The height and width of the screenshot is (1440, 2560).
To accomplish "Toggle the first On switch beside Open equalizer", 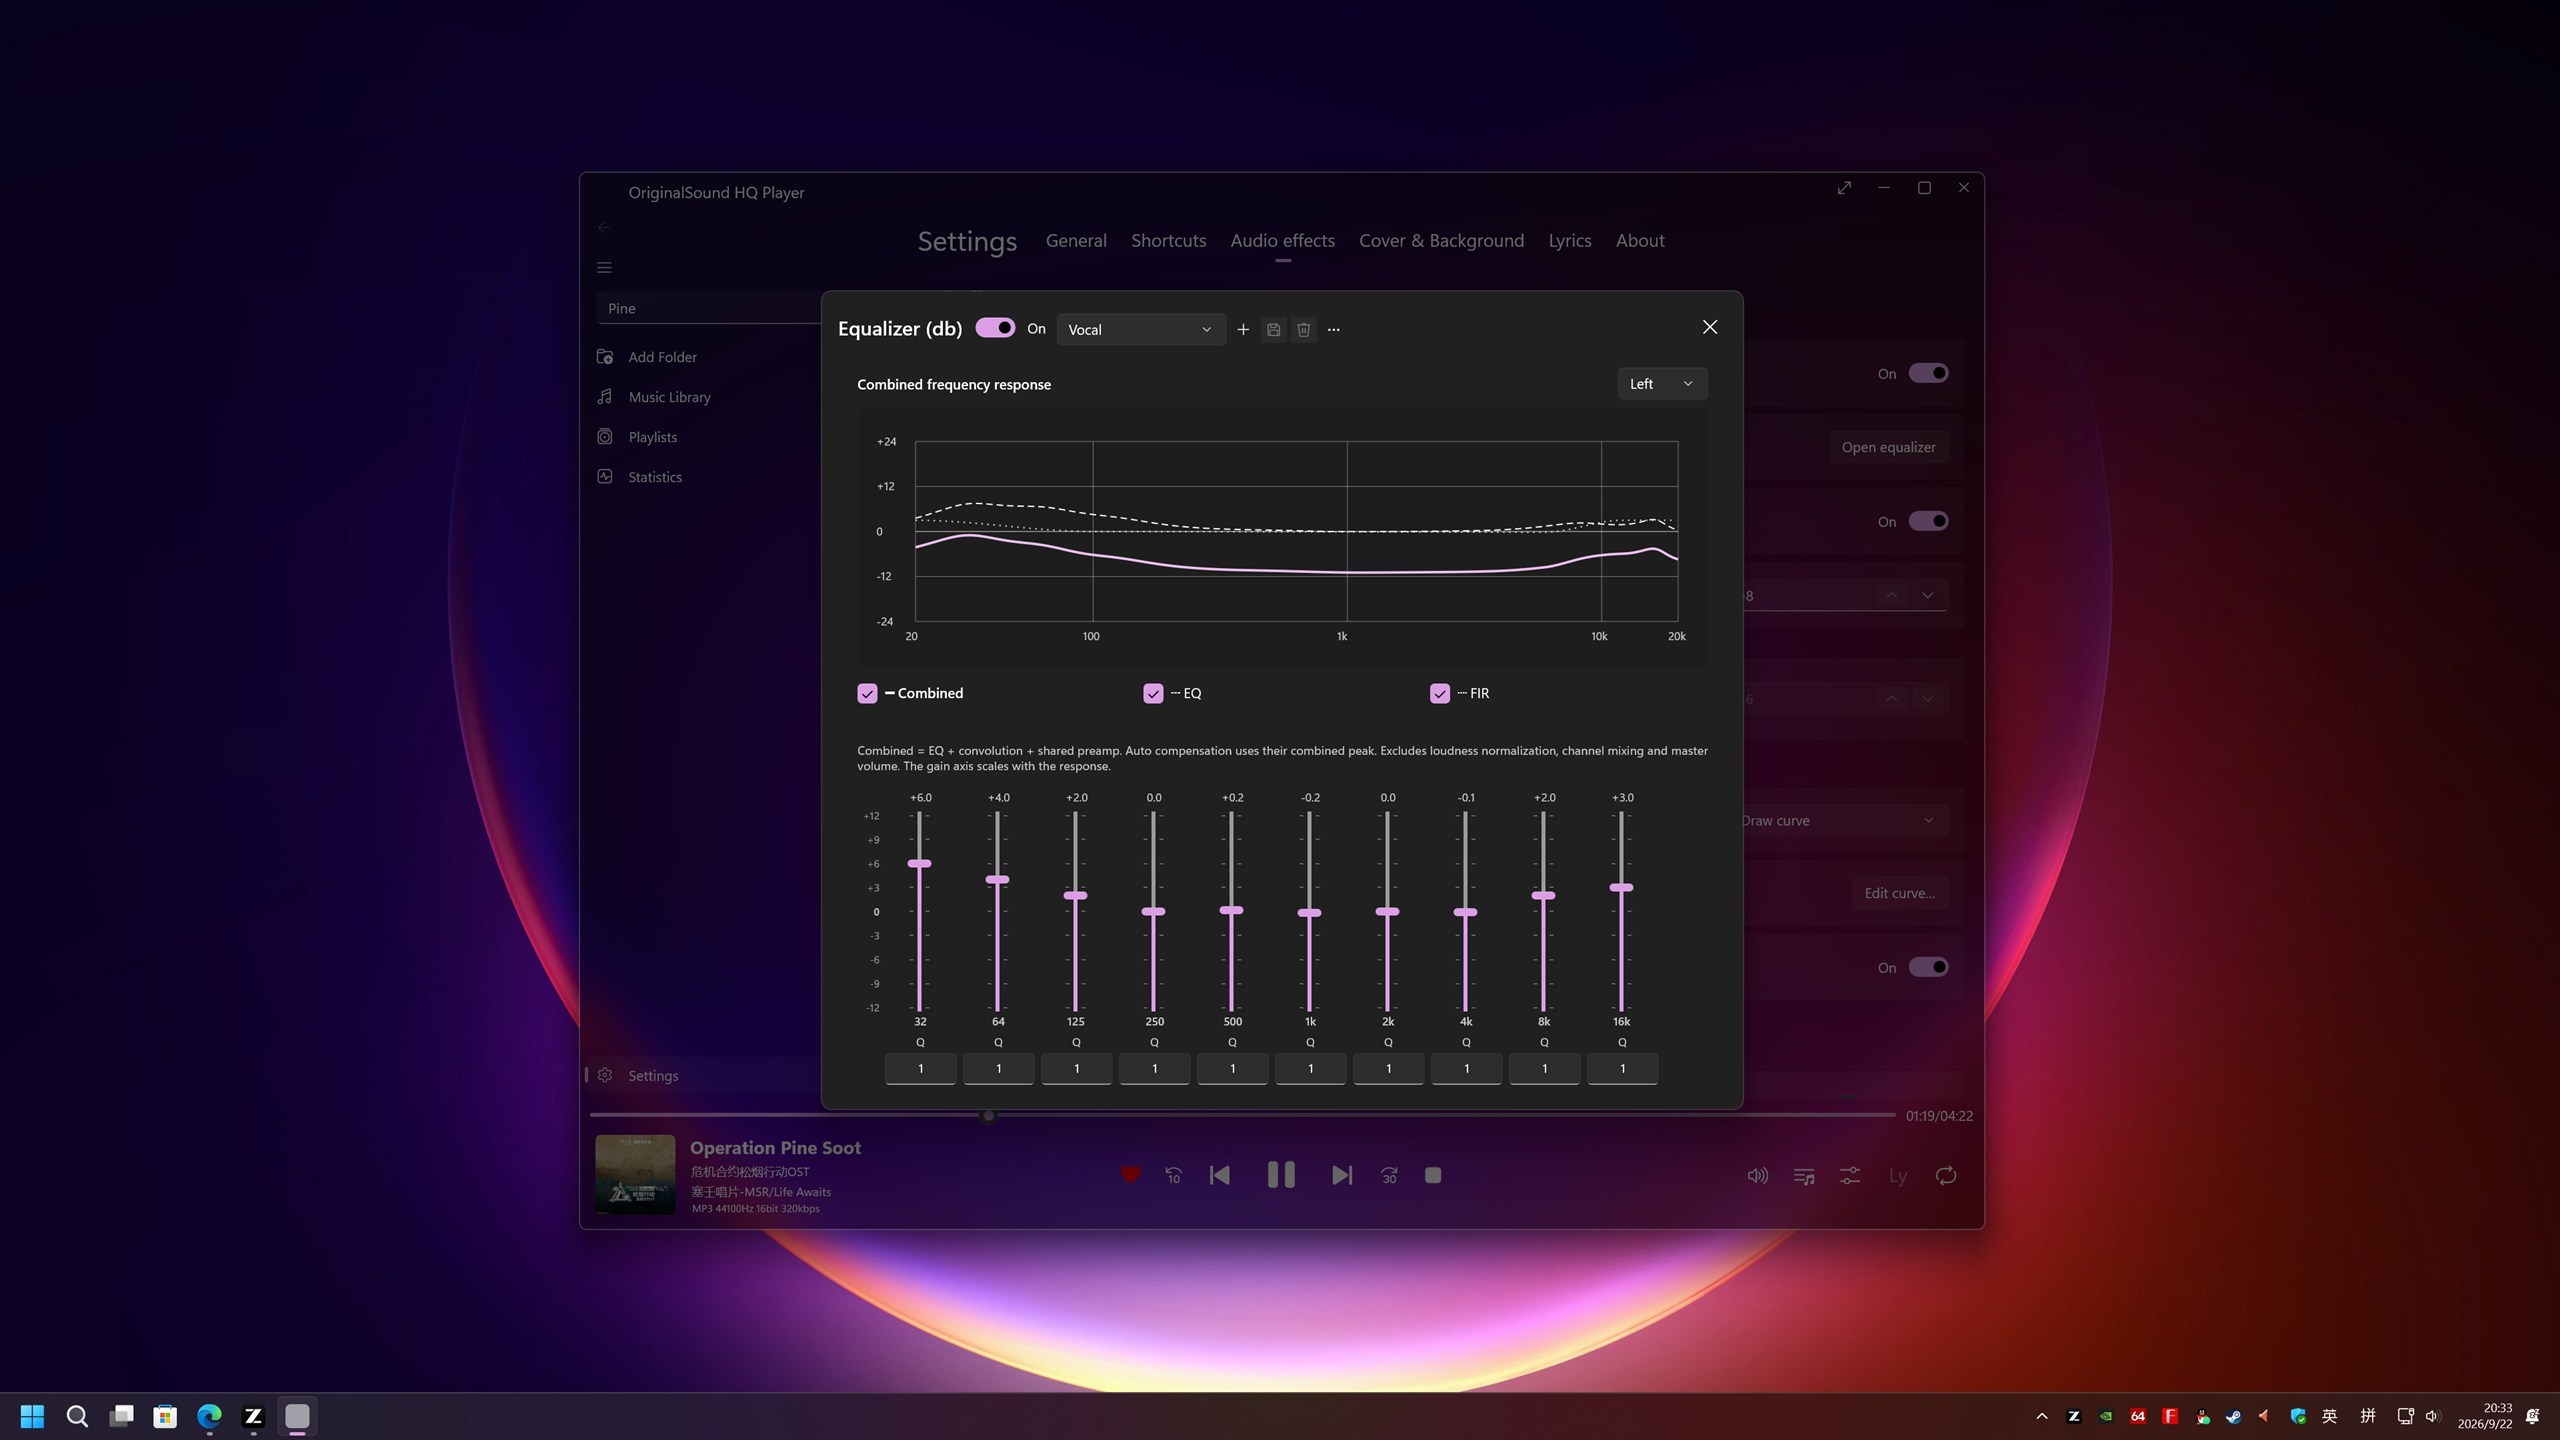I will [1928, 373].
